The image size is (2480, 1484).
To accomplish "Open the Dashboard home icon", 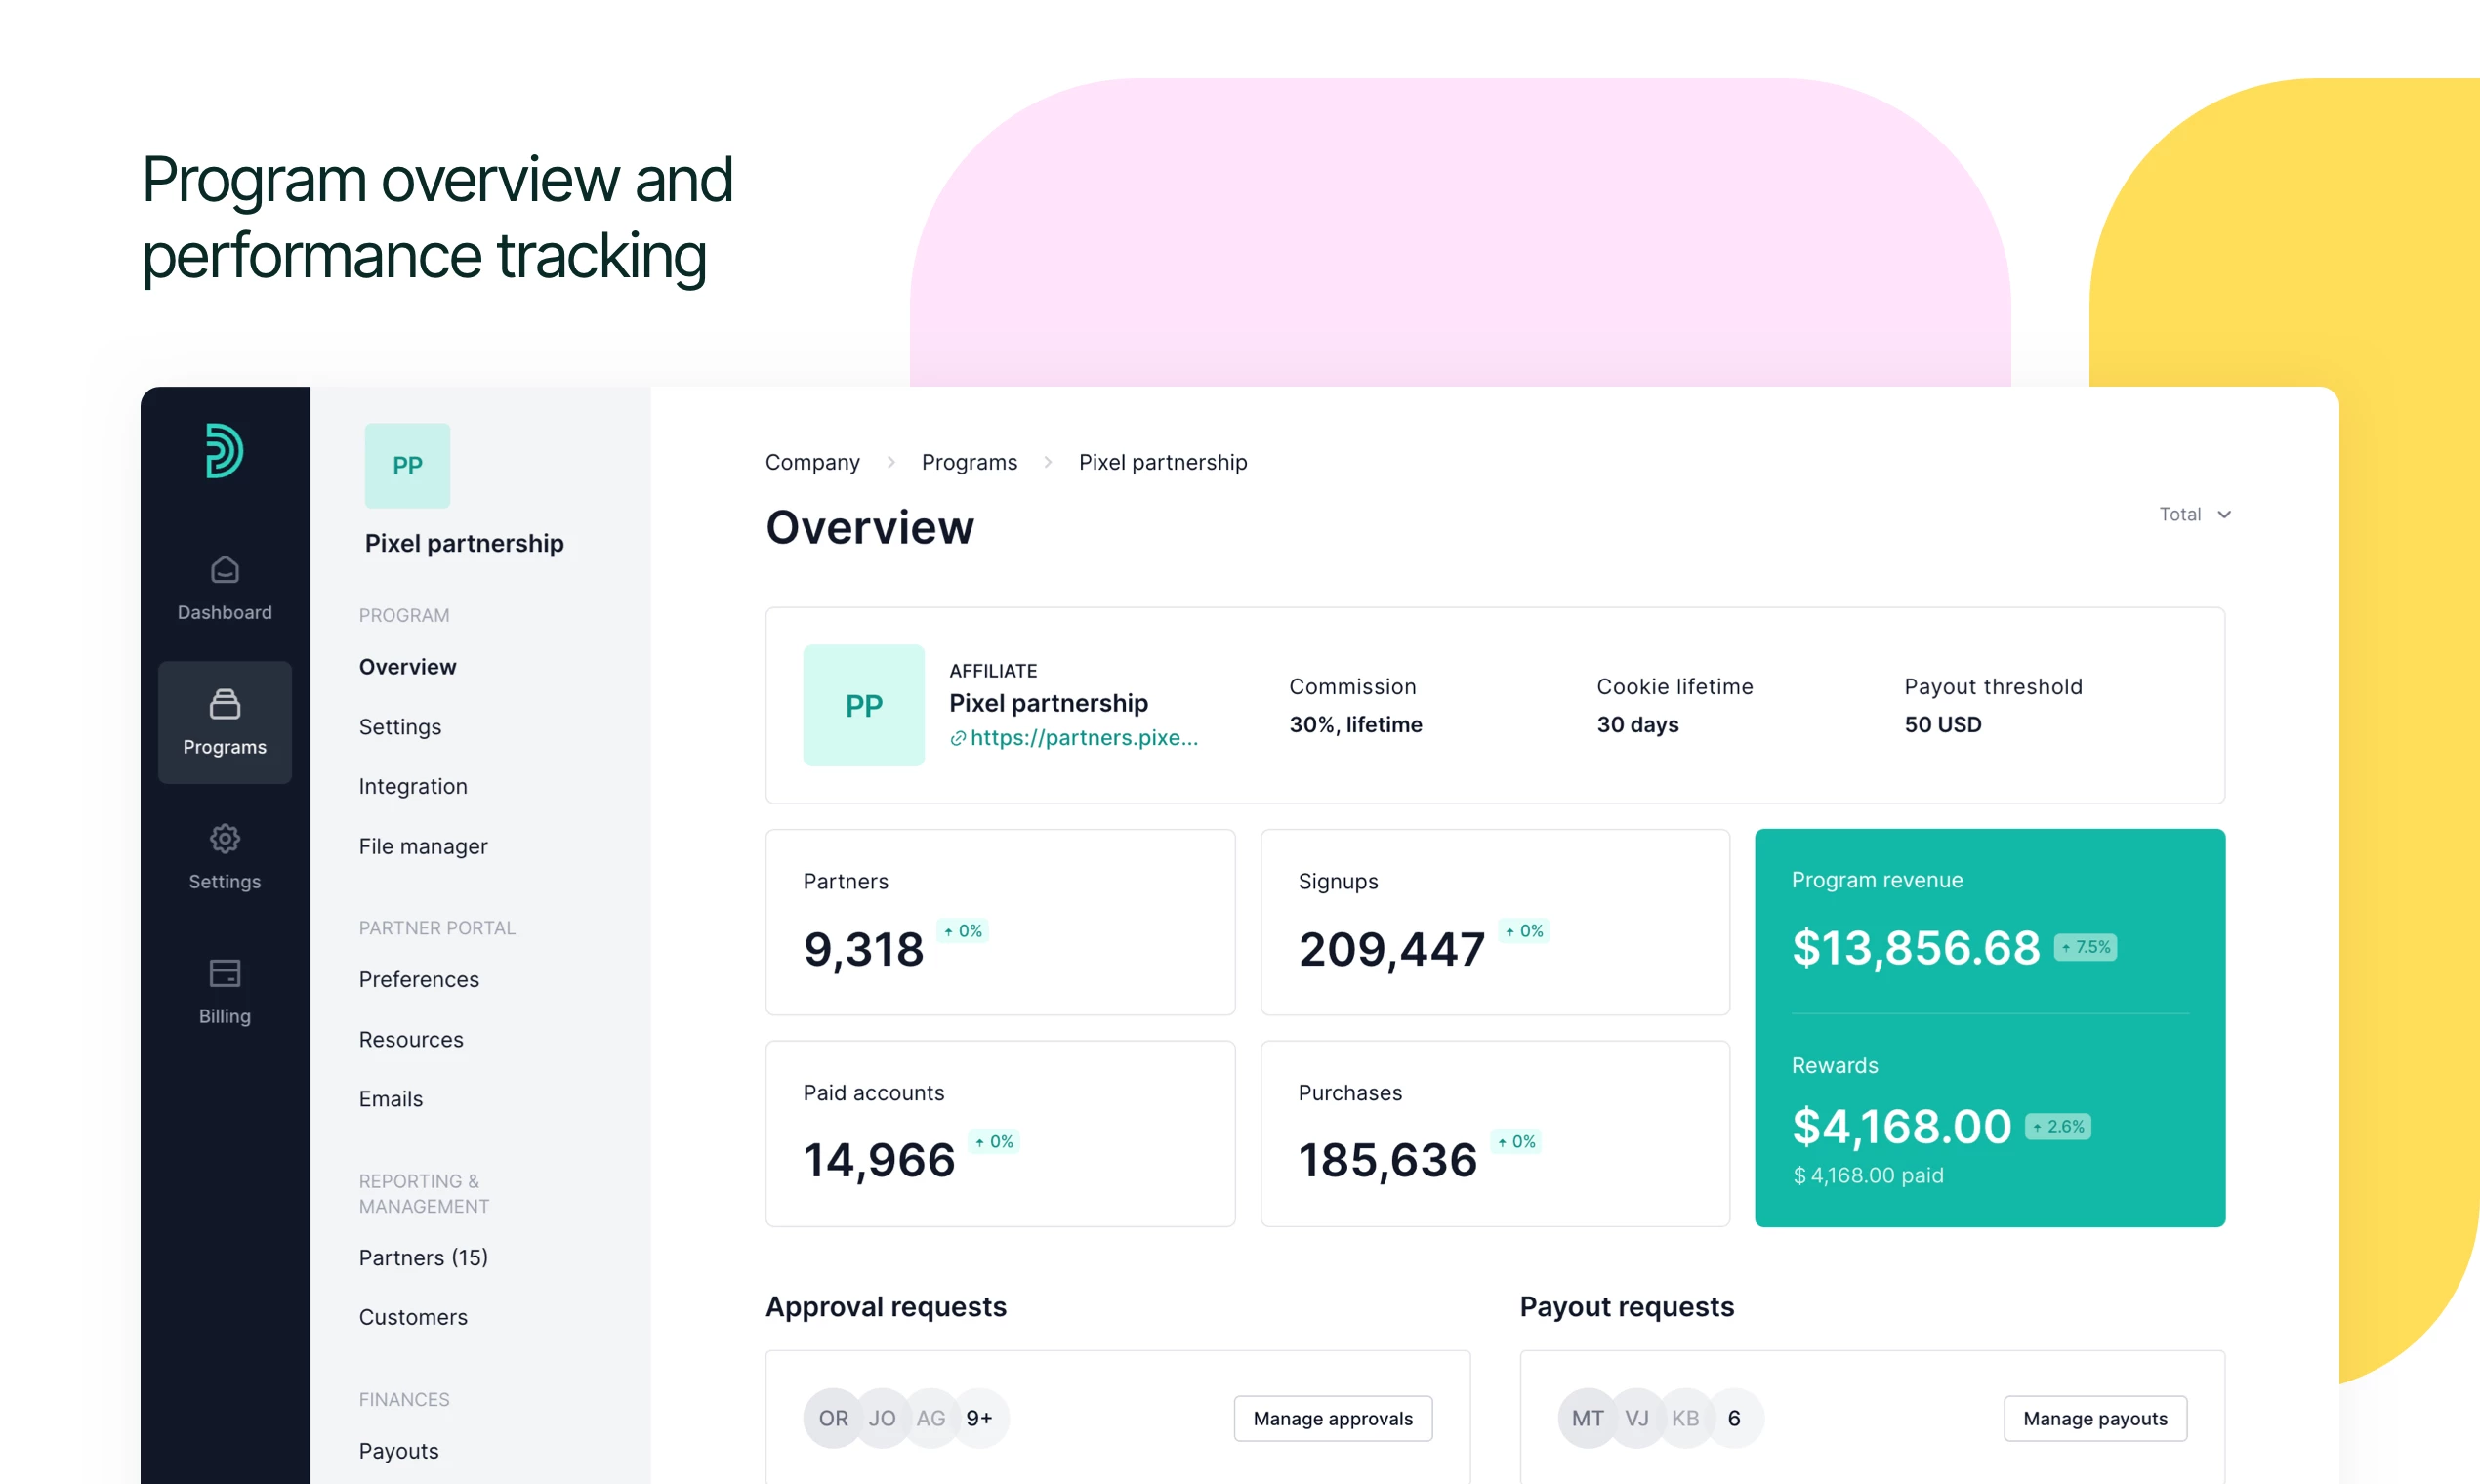I will click(x=224, y=570).
